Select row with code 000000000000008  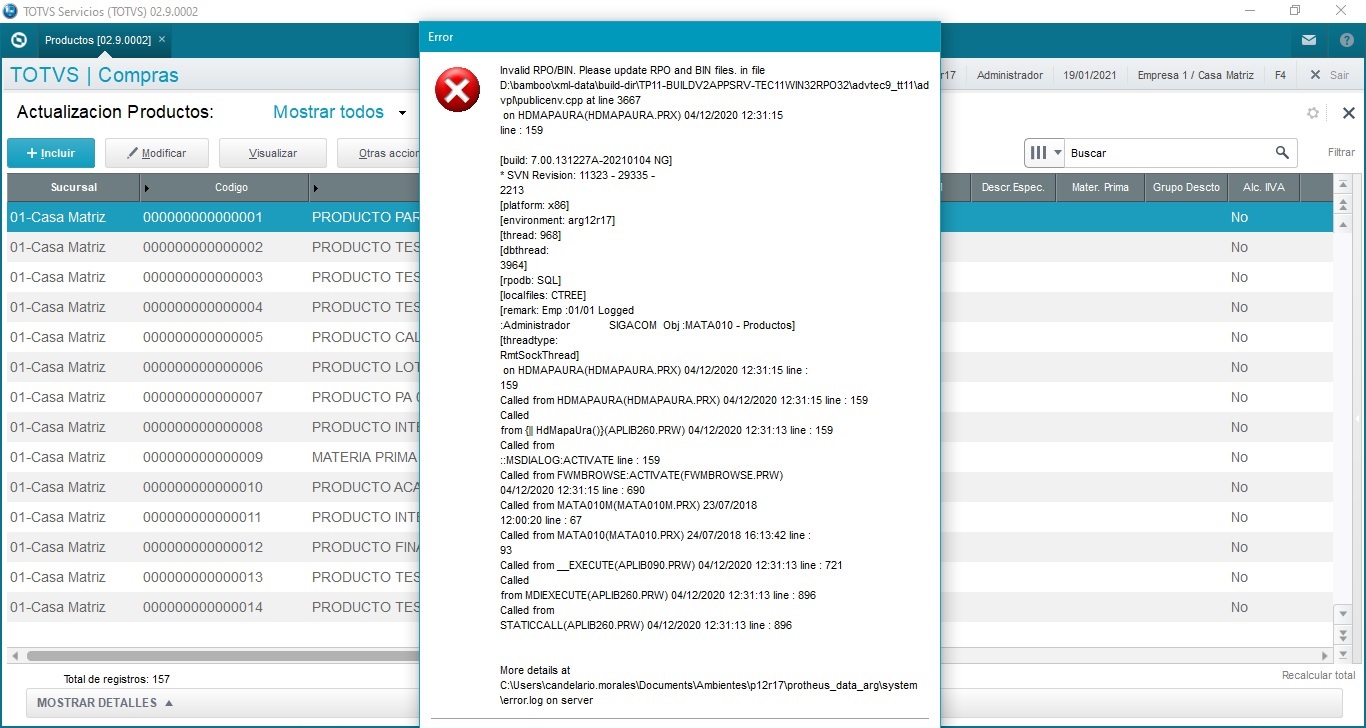coord(670,427)
